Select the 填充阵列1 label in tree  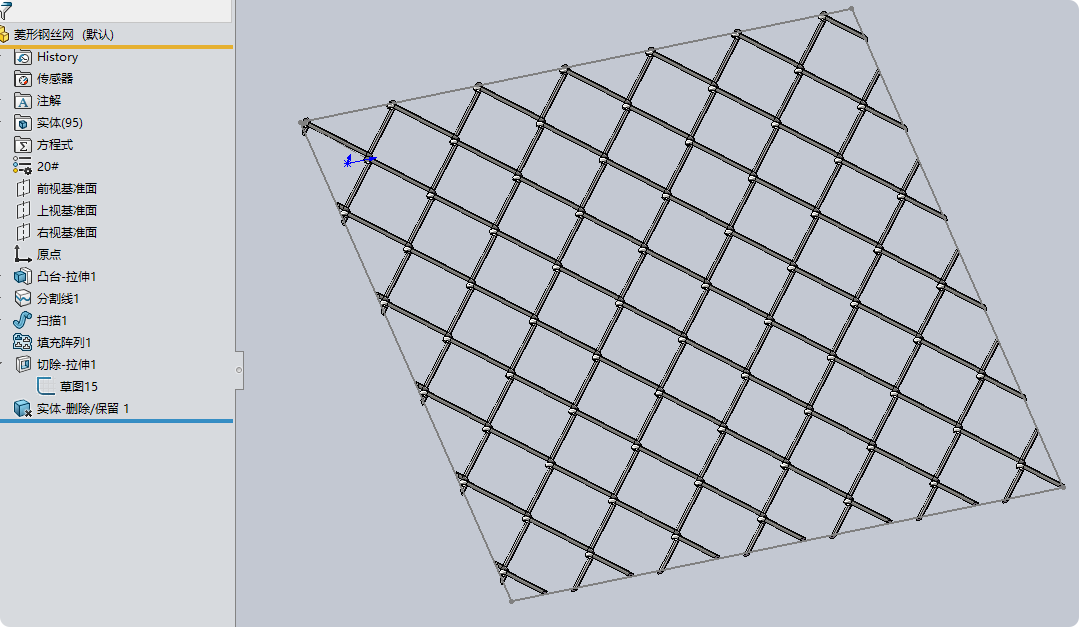tap(64, 343)
